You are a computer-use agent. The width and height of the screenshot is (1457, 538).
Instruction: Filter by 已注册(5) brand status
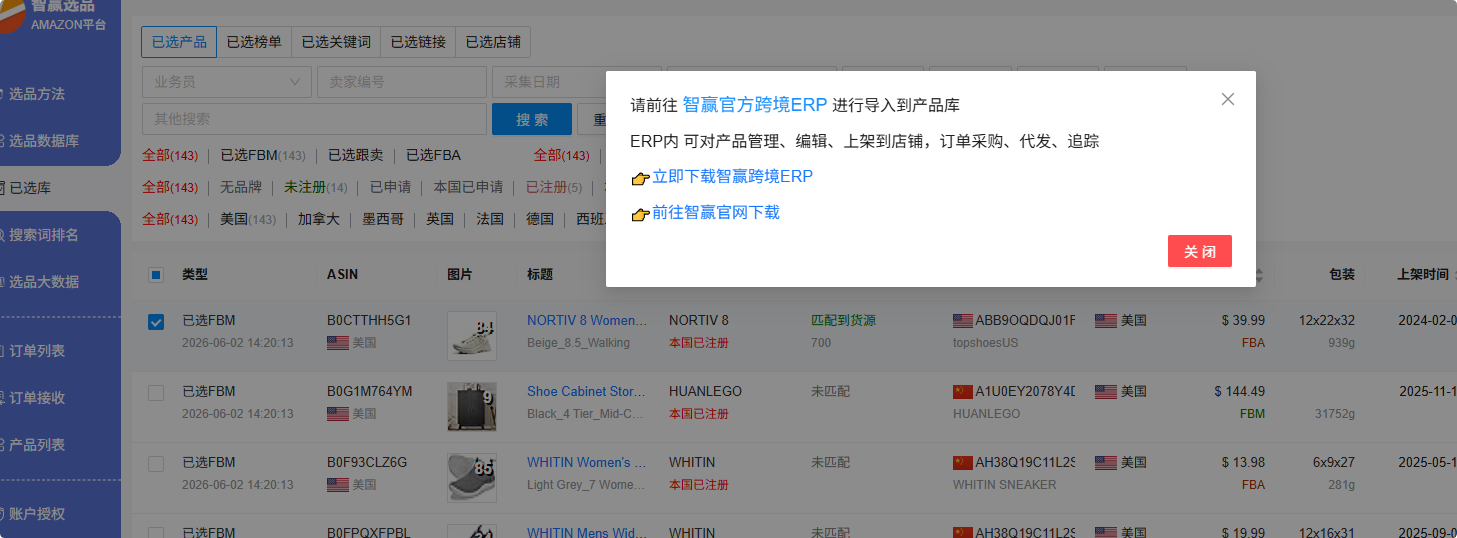pos(553,187)
